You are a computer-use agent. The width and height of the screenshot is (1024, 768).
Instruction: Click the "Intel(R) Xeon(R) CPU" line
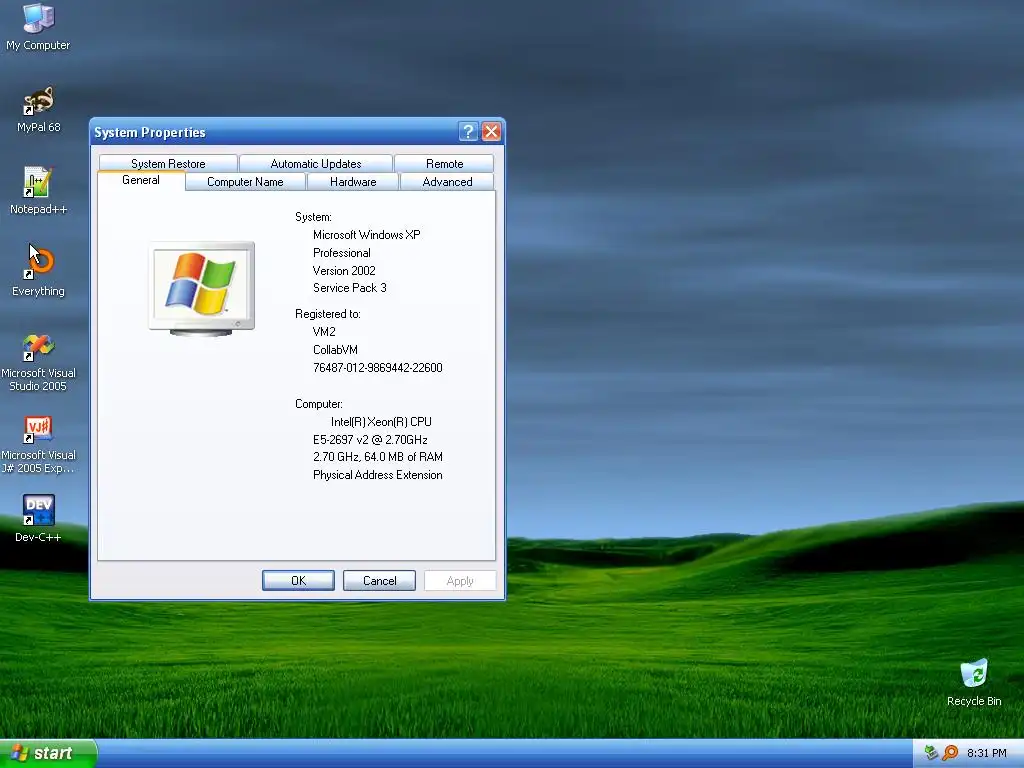coord(381,422)
